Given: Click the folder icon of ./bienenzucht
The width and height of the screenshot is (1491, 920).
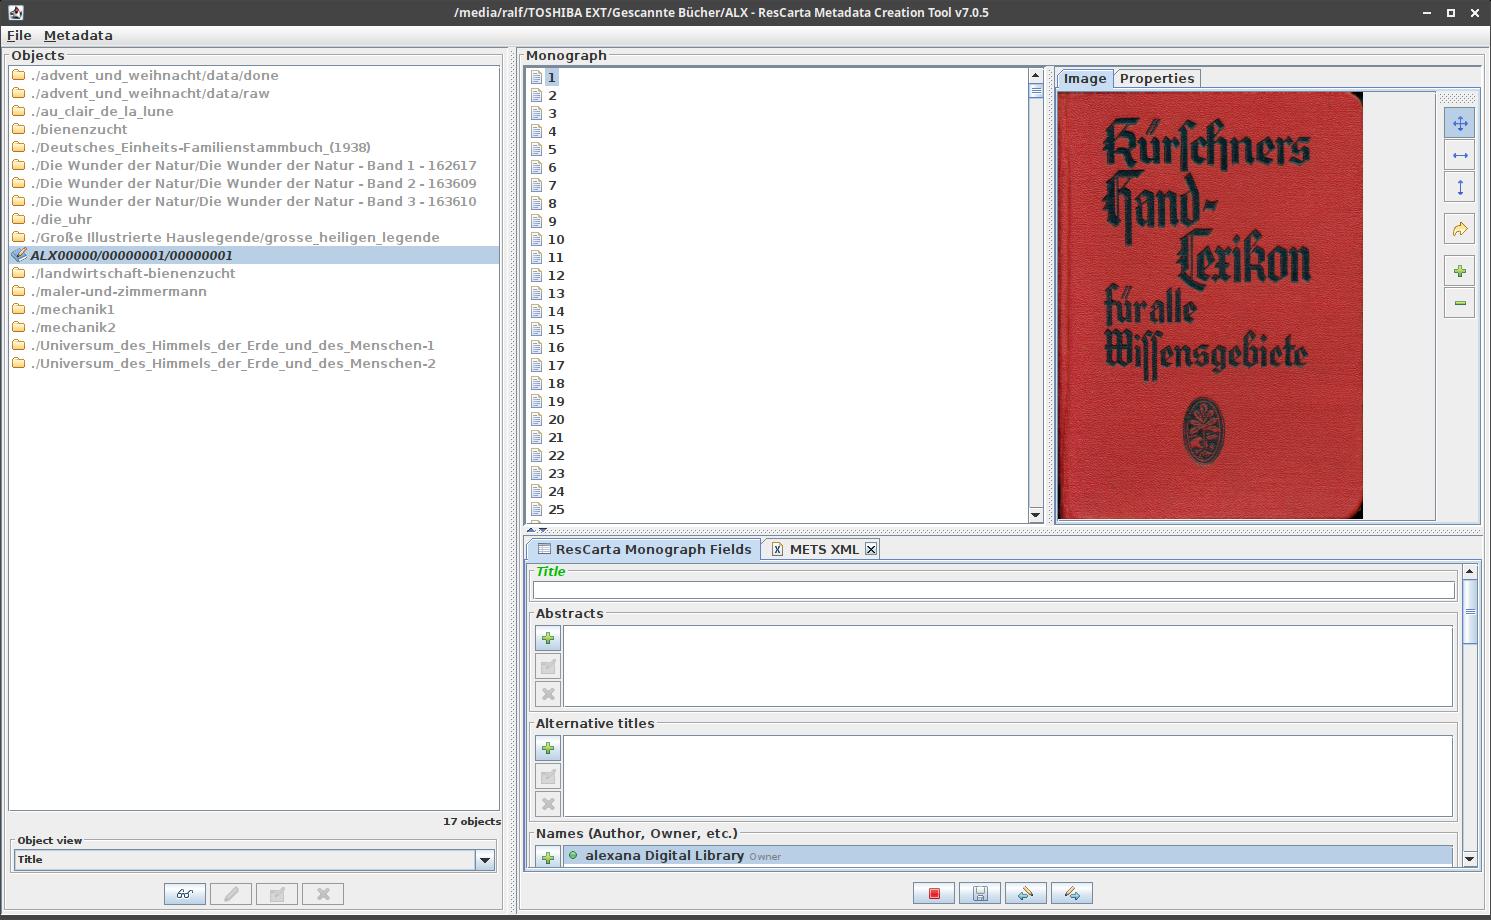Looking at the screenshot, I should click(x=18, y=129).
